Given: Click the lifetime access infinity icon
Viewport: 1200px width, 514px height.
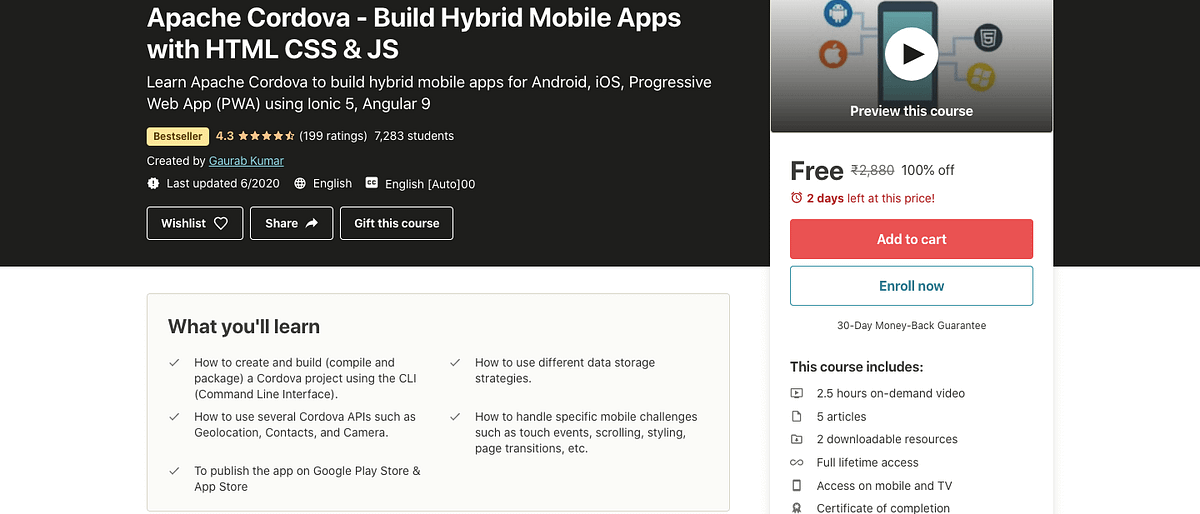Looking at the screenshot, I should click(797, 462).
